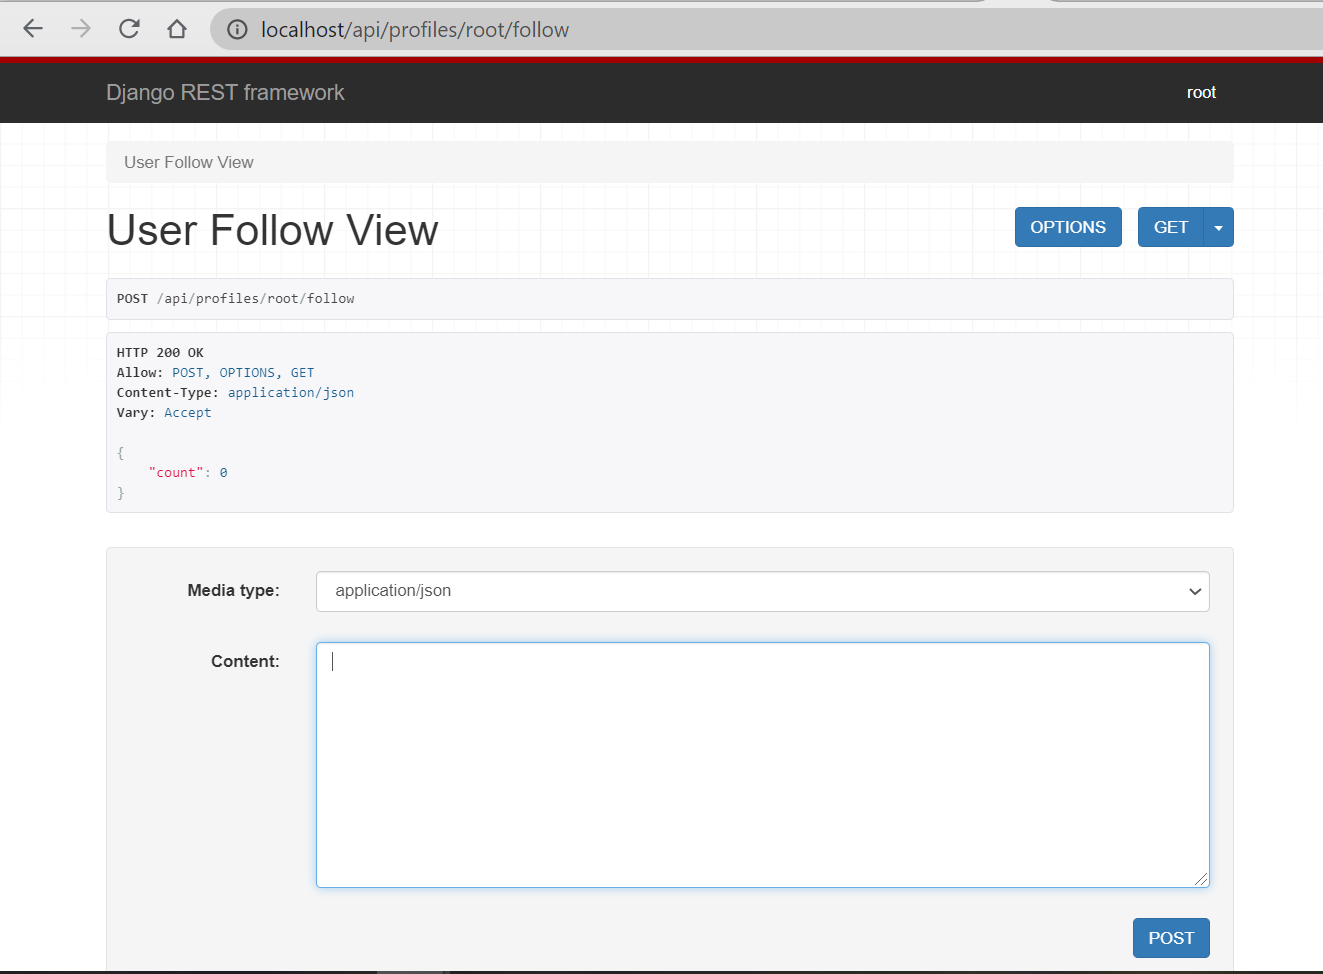Click the "count" key in response

click(176, 473)
